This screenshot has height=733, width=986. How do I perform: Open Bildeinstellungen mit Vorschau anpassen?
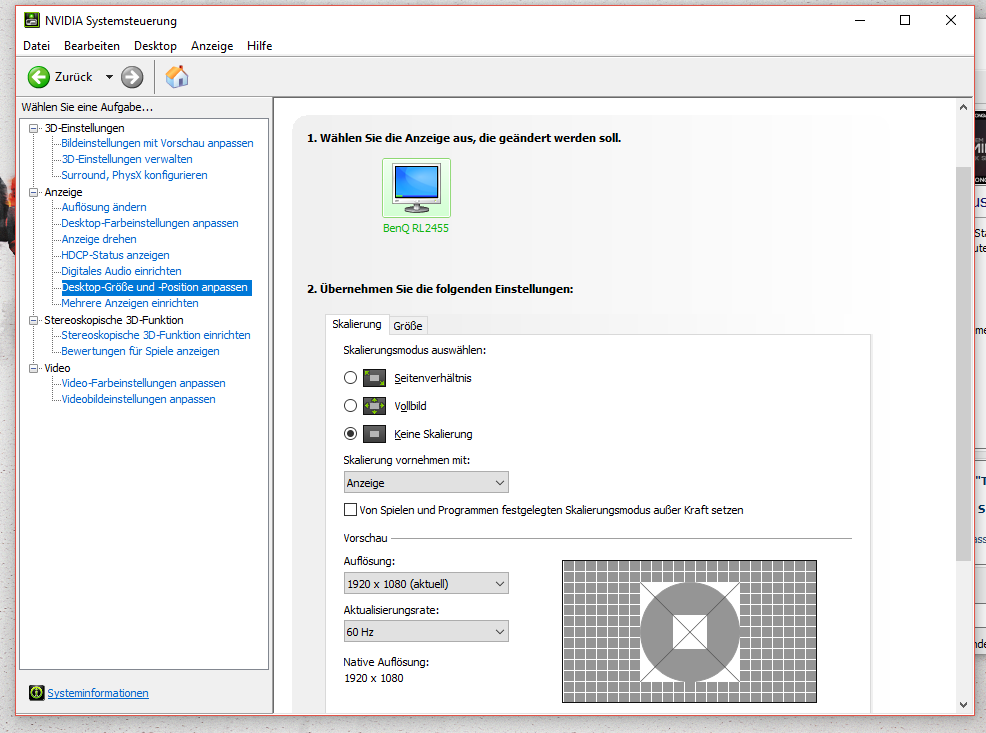pyautogui.click(x=157, y=143)
